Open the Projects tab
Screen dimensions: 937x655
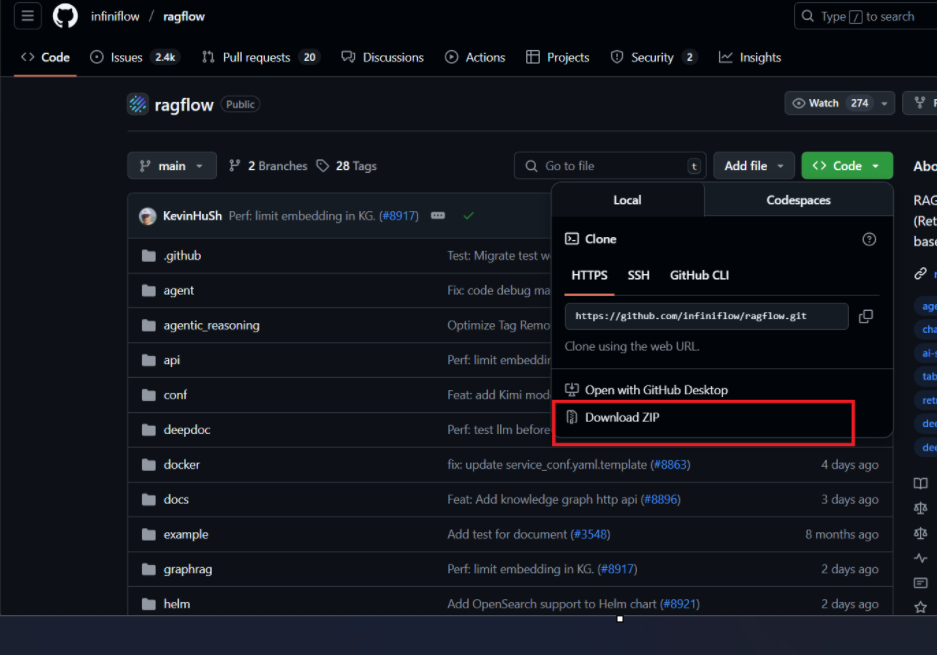click(x=558, y=57)
